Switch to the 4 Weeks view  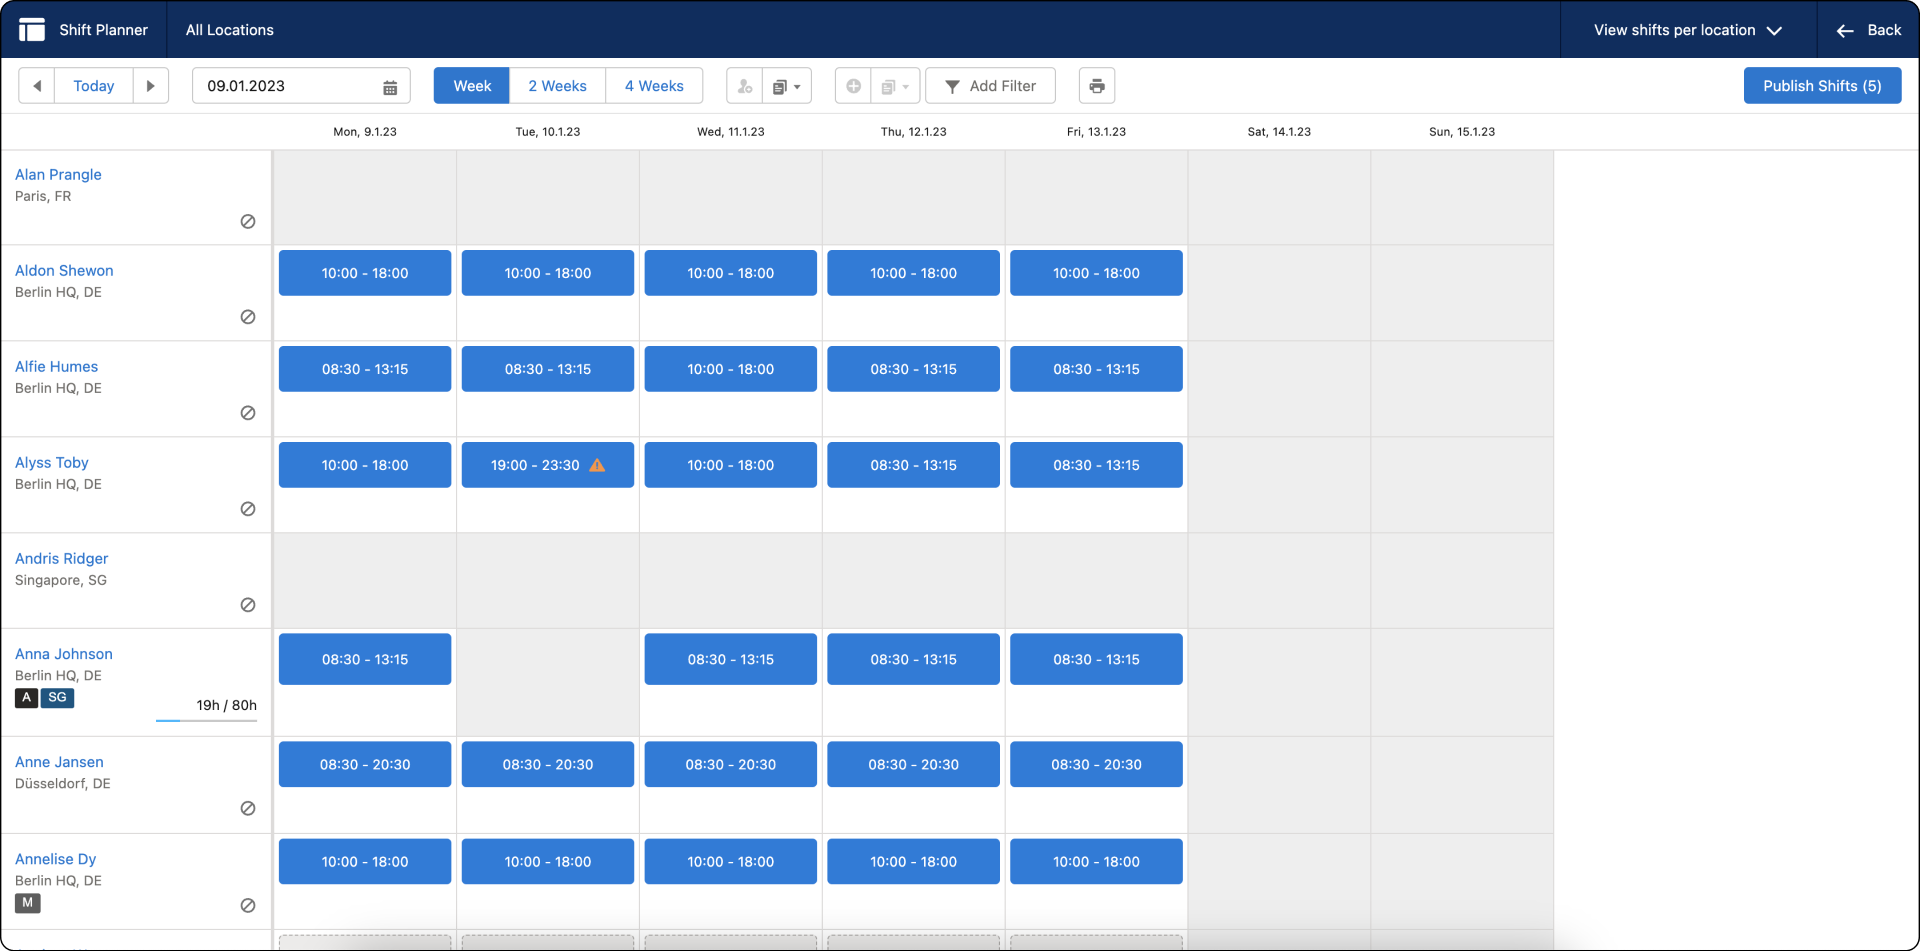(x=654, y=85)
